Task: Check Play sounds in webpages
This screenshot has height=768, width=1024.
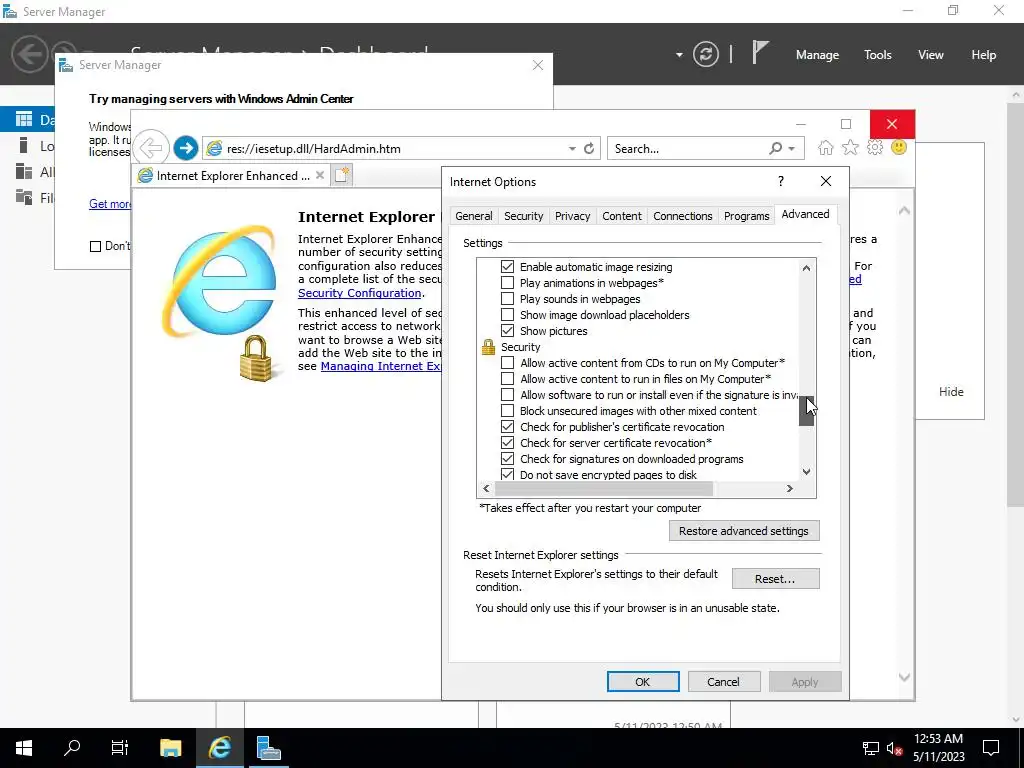Action: coord(507,298)
